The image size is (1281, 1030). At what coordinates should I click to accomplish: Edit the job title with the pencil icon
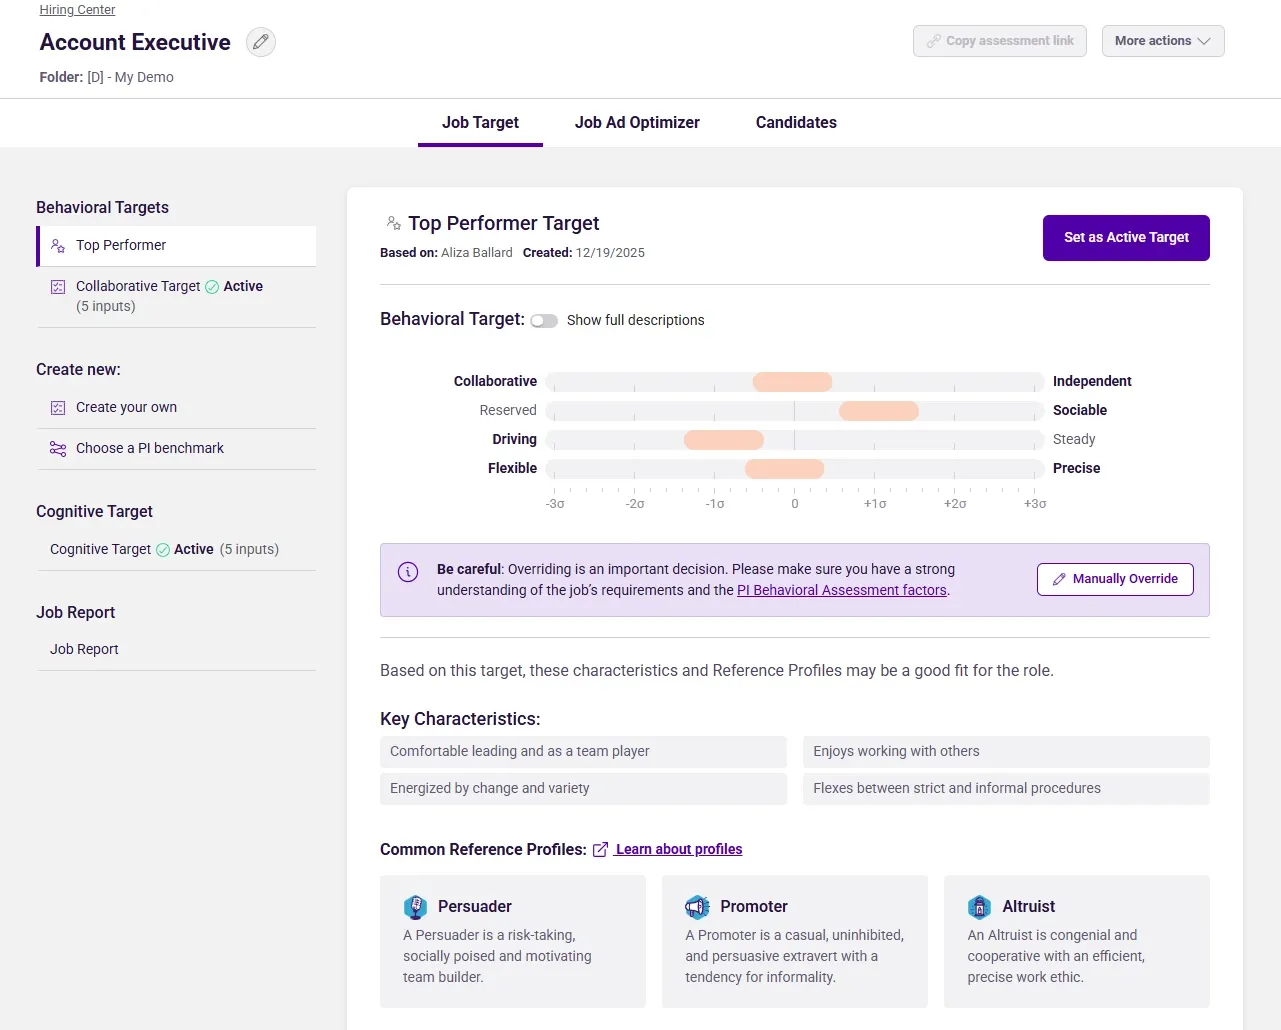(261, 42)
